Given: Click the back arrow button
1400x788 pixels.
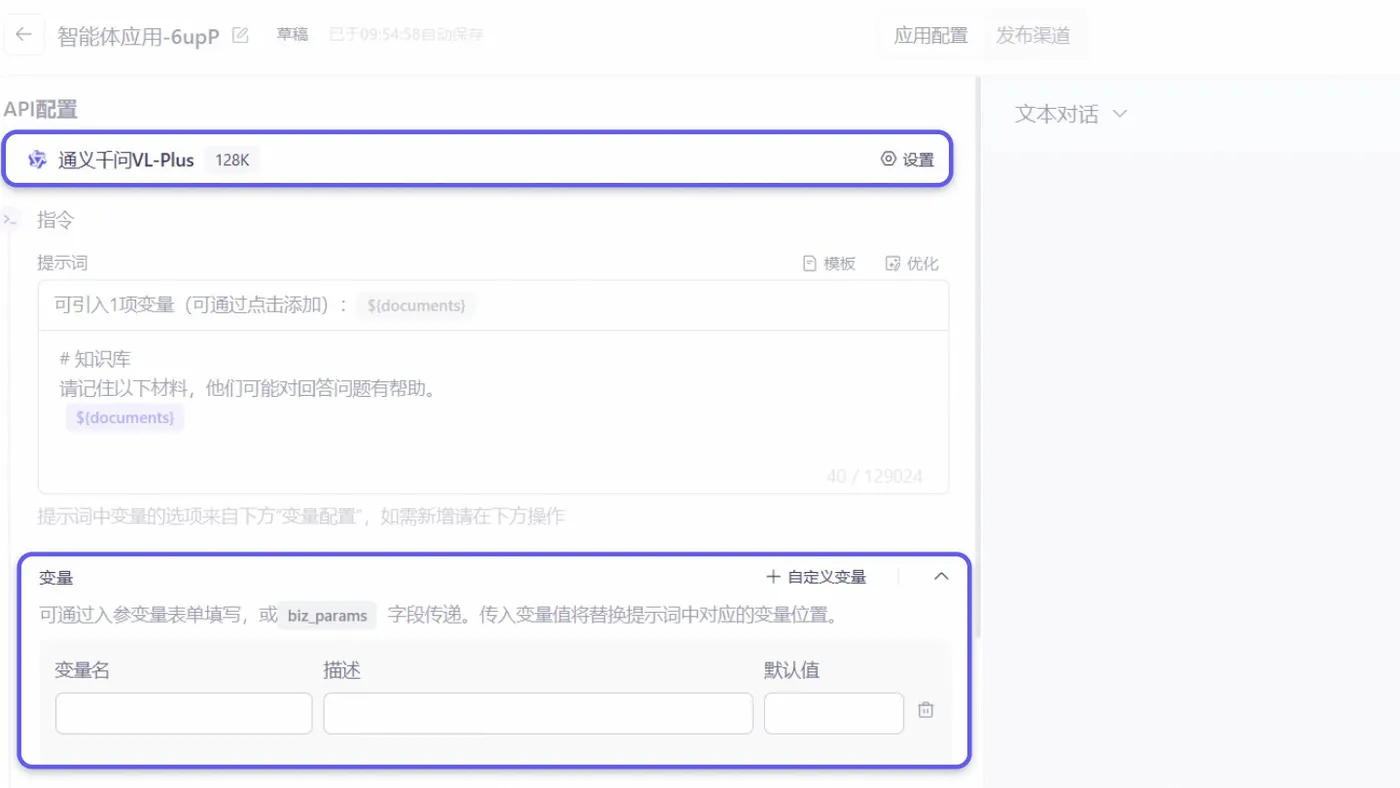Looking at the screenshot, I should click(24, 35).
